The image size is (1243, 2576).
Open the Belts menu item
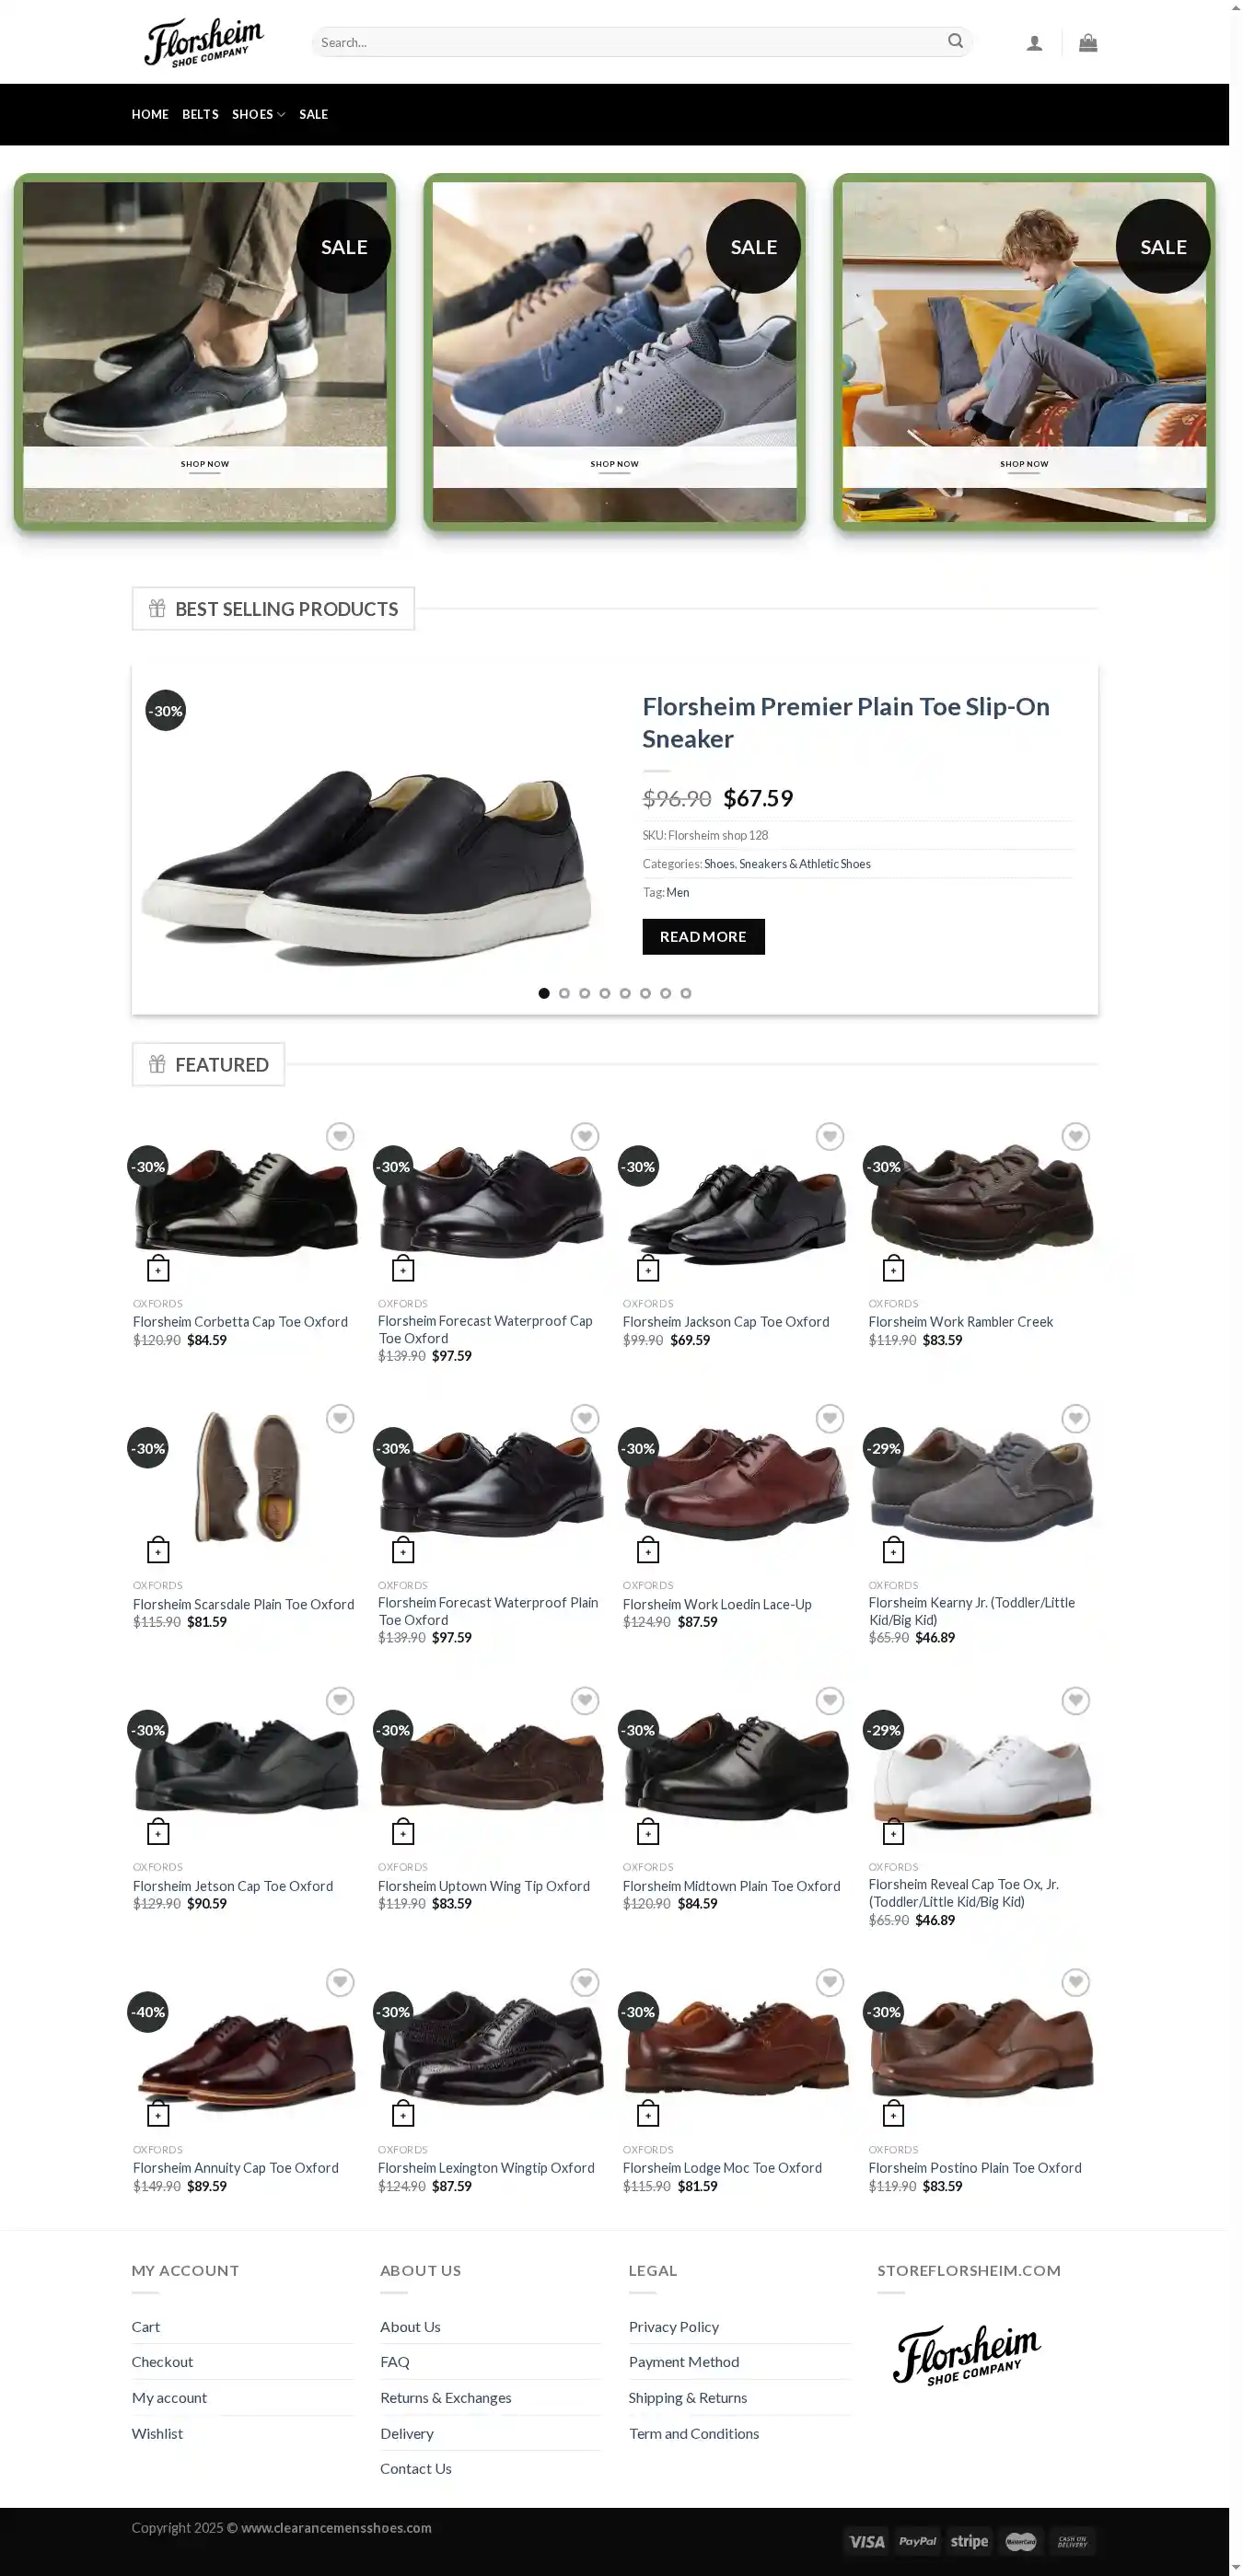tap(200, 115)
